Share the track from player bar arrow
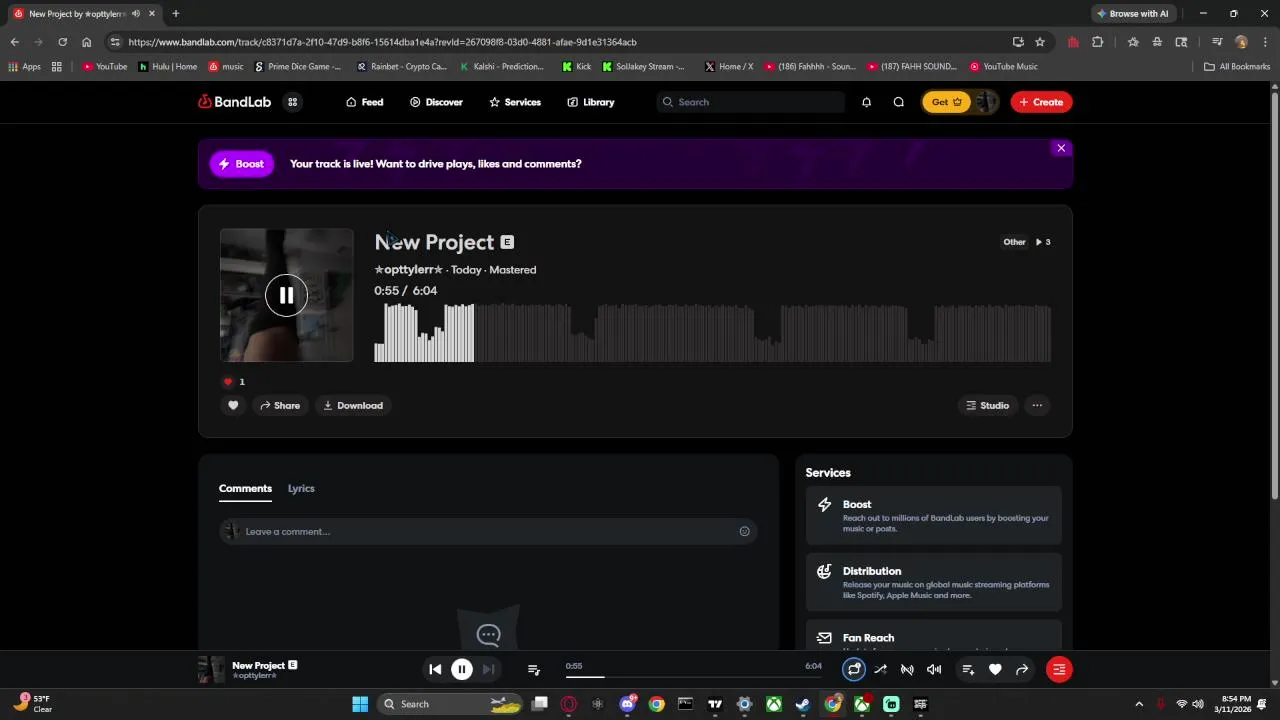This screenshot has height=720, width=1280. pyautogui.click(x=1022, y=669)
